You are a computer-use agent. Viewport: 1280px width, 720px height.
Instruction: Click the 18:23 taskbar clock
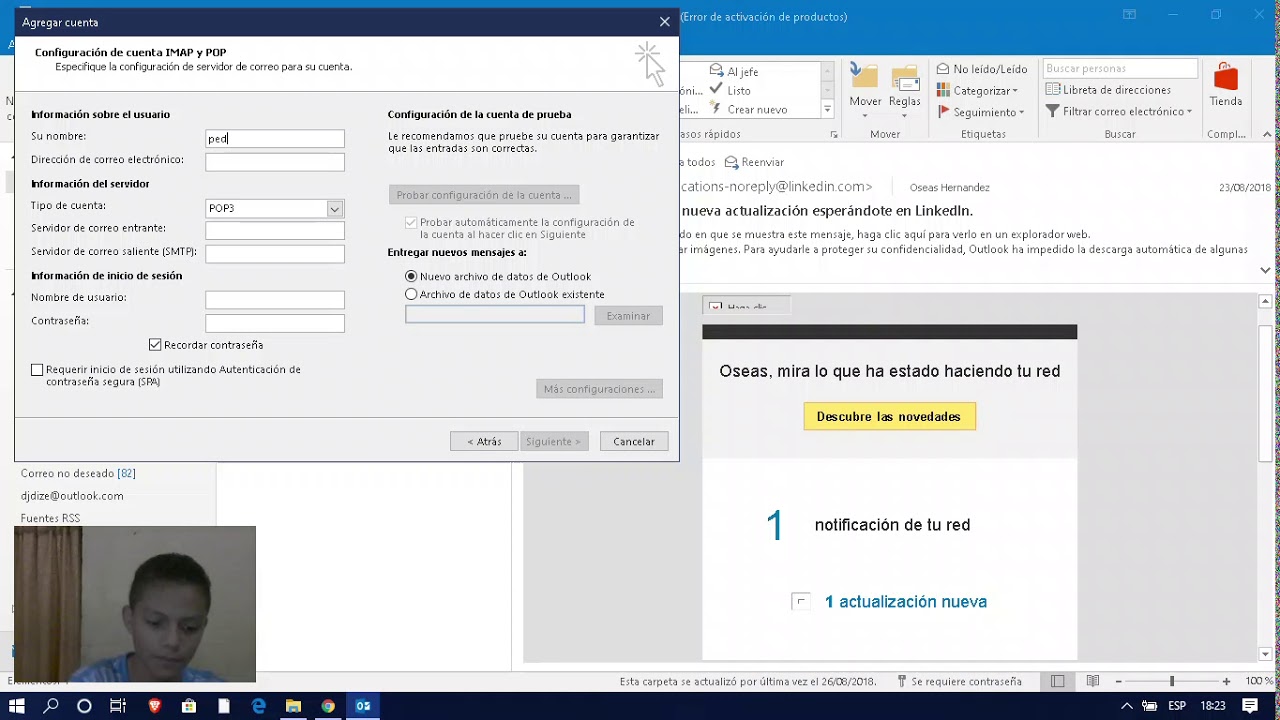pyautogui.click(x=1212, y=706)
